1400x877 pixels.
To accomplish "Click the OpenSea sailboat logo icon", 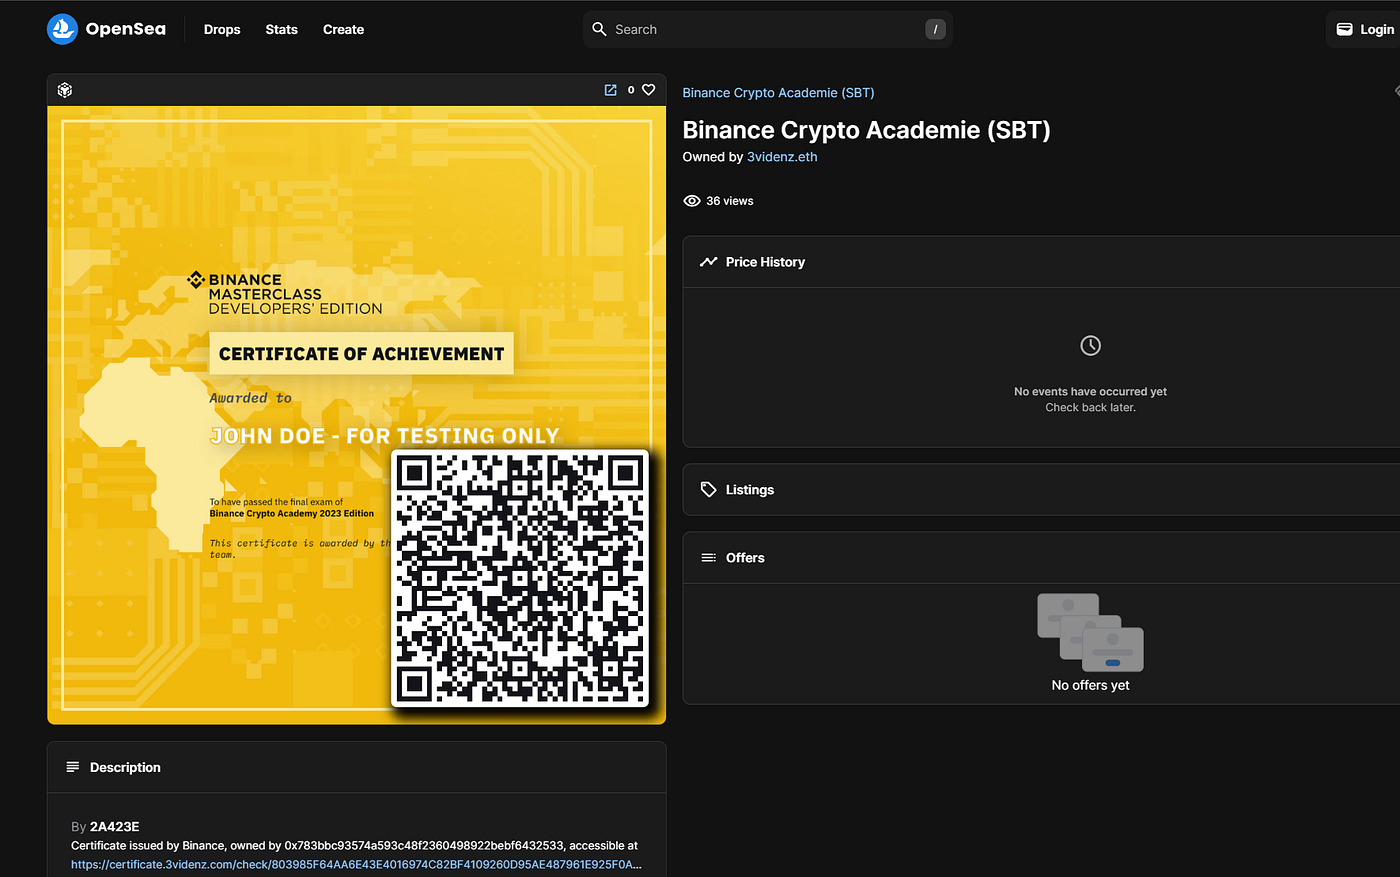I will point(62,29).
